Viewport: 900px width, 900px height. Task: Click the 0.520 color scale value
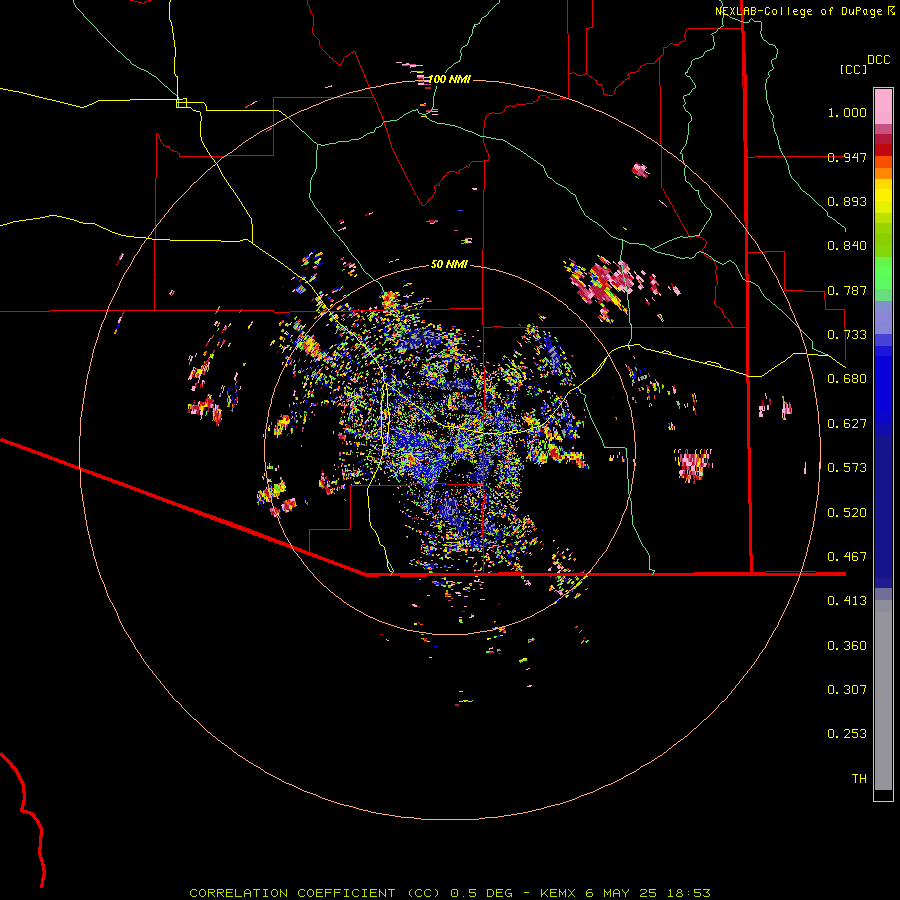tap(847, 513)
